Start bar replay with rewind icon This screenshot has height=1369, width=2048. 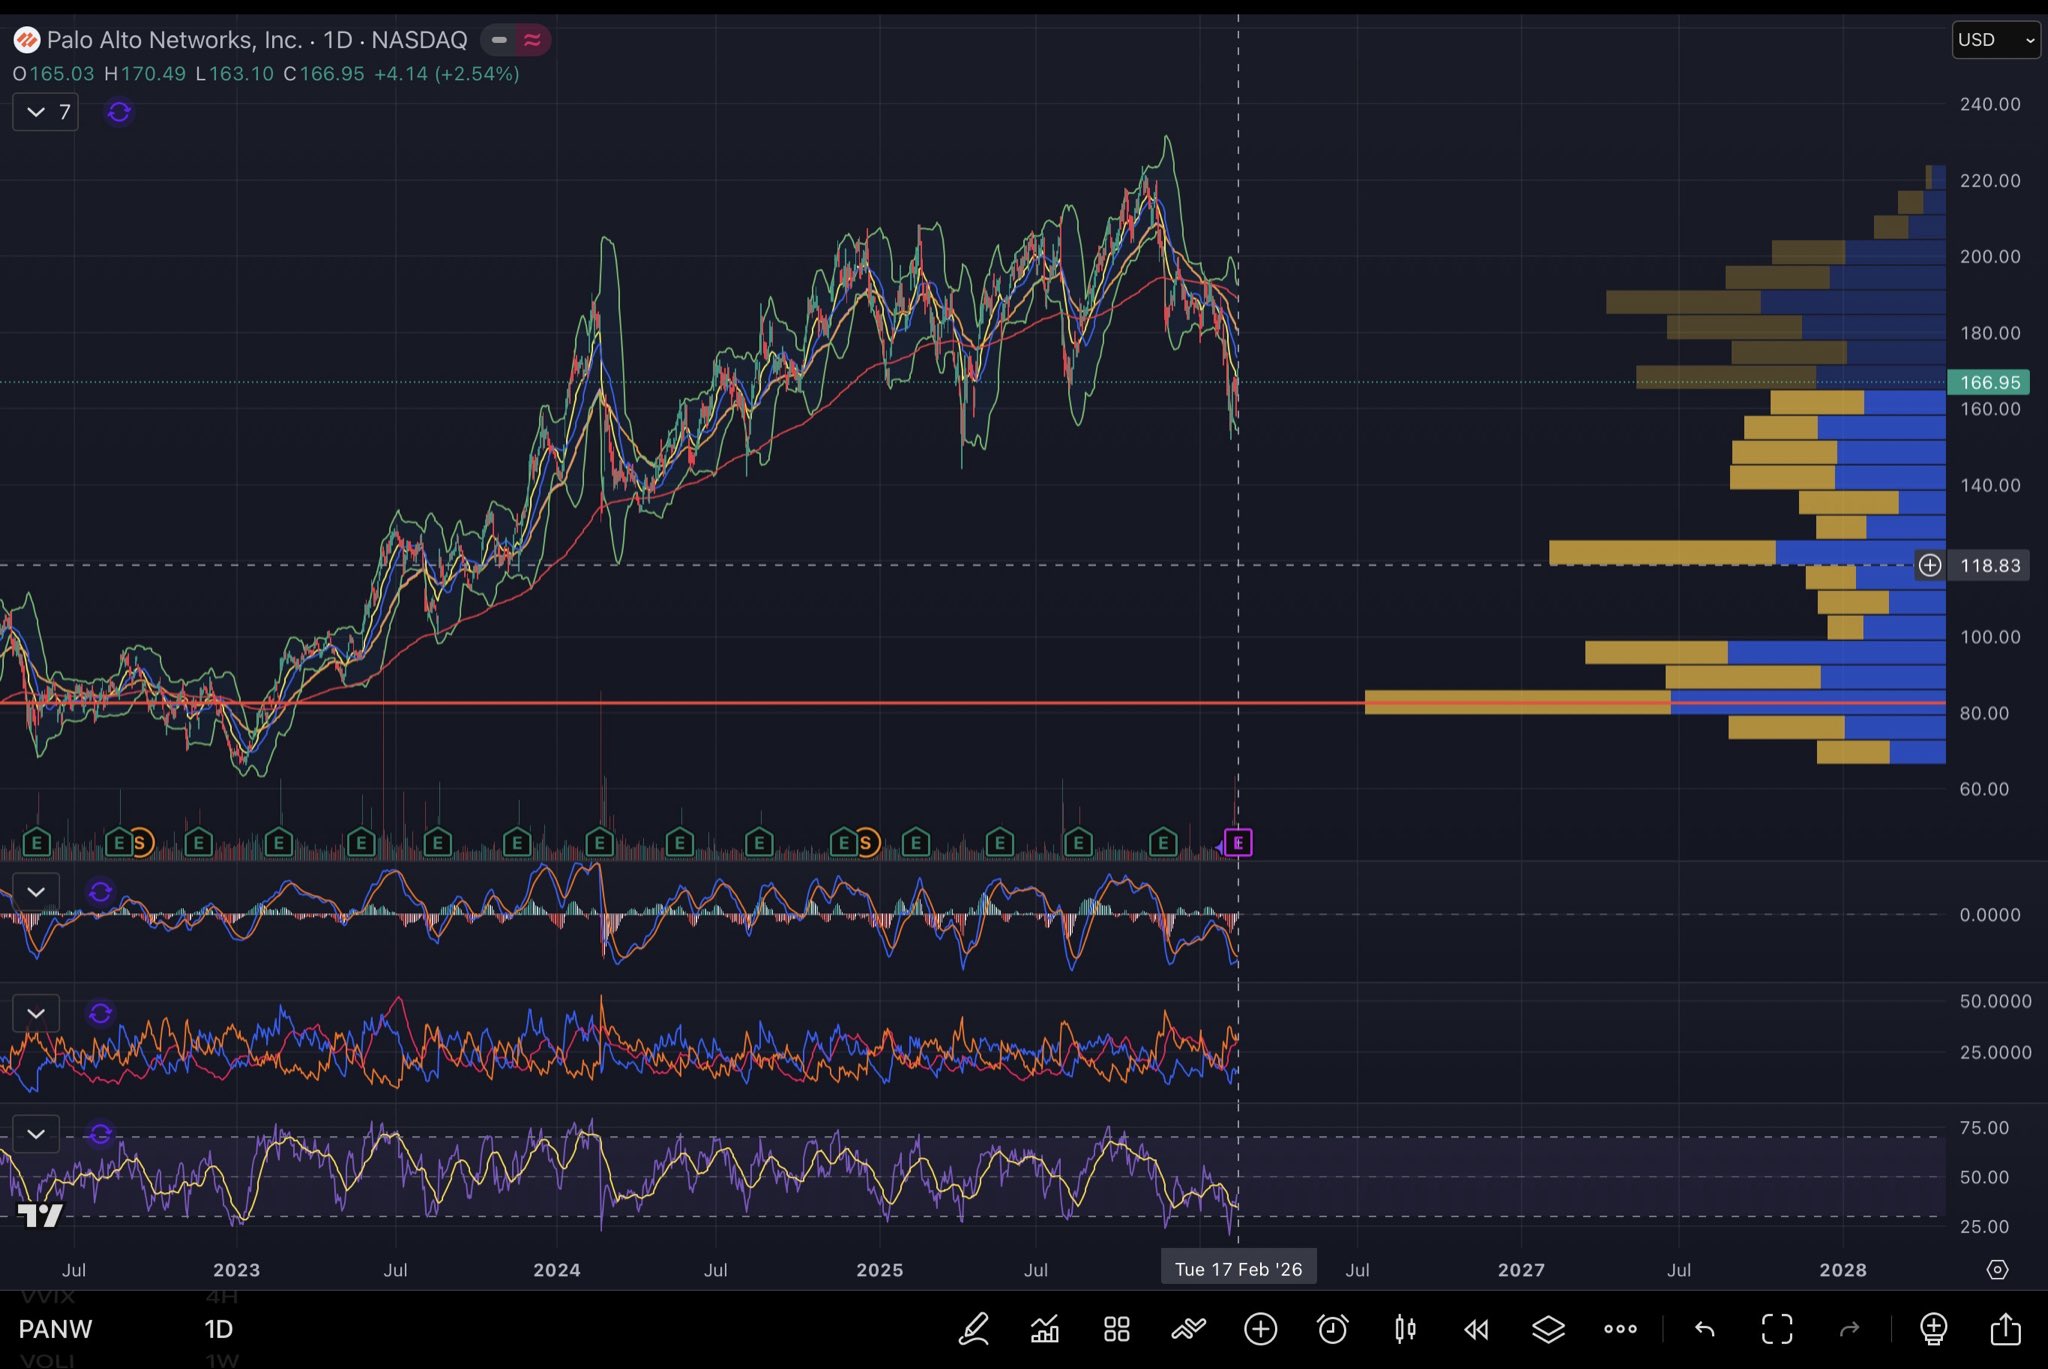pyautogui.click(x=1476, y=1329)
